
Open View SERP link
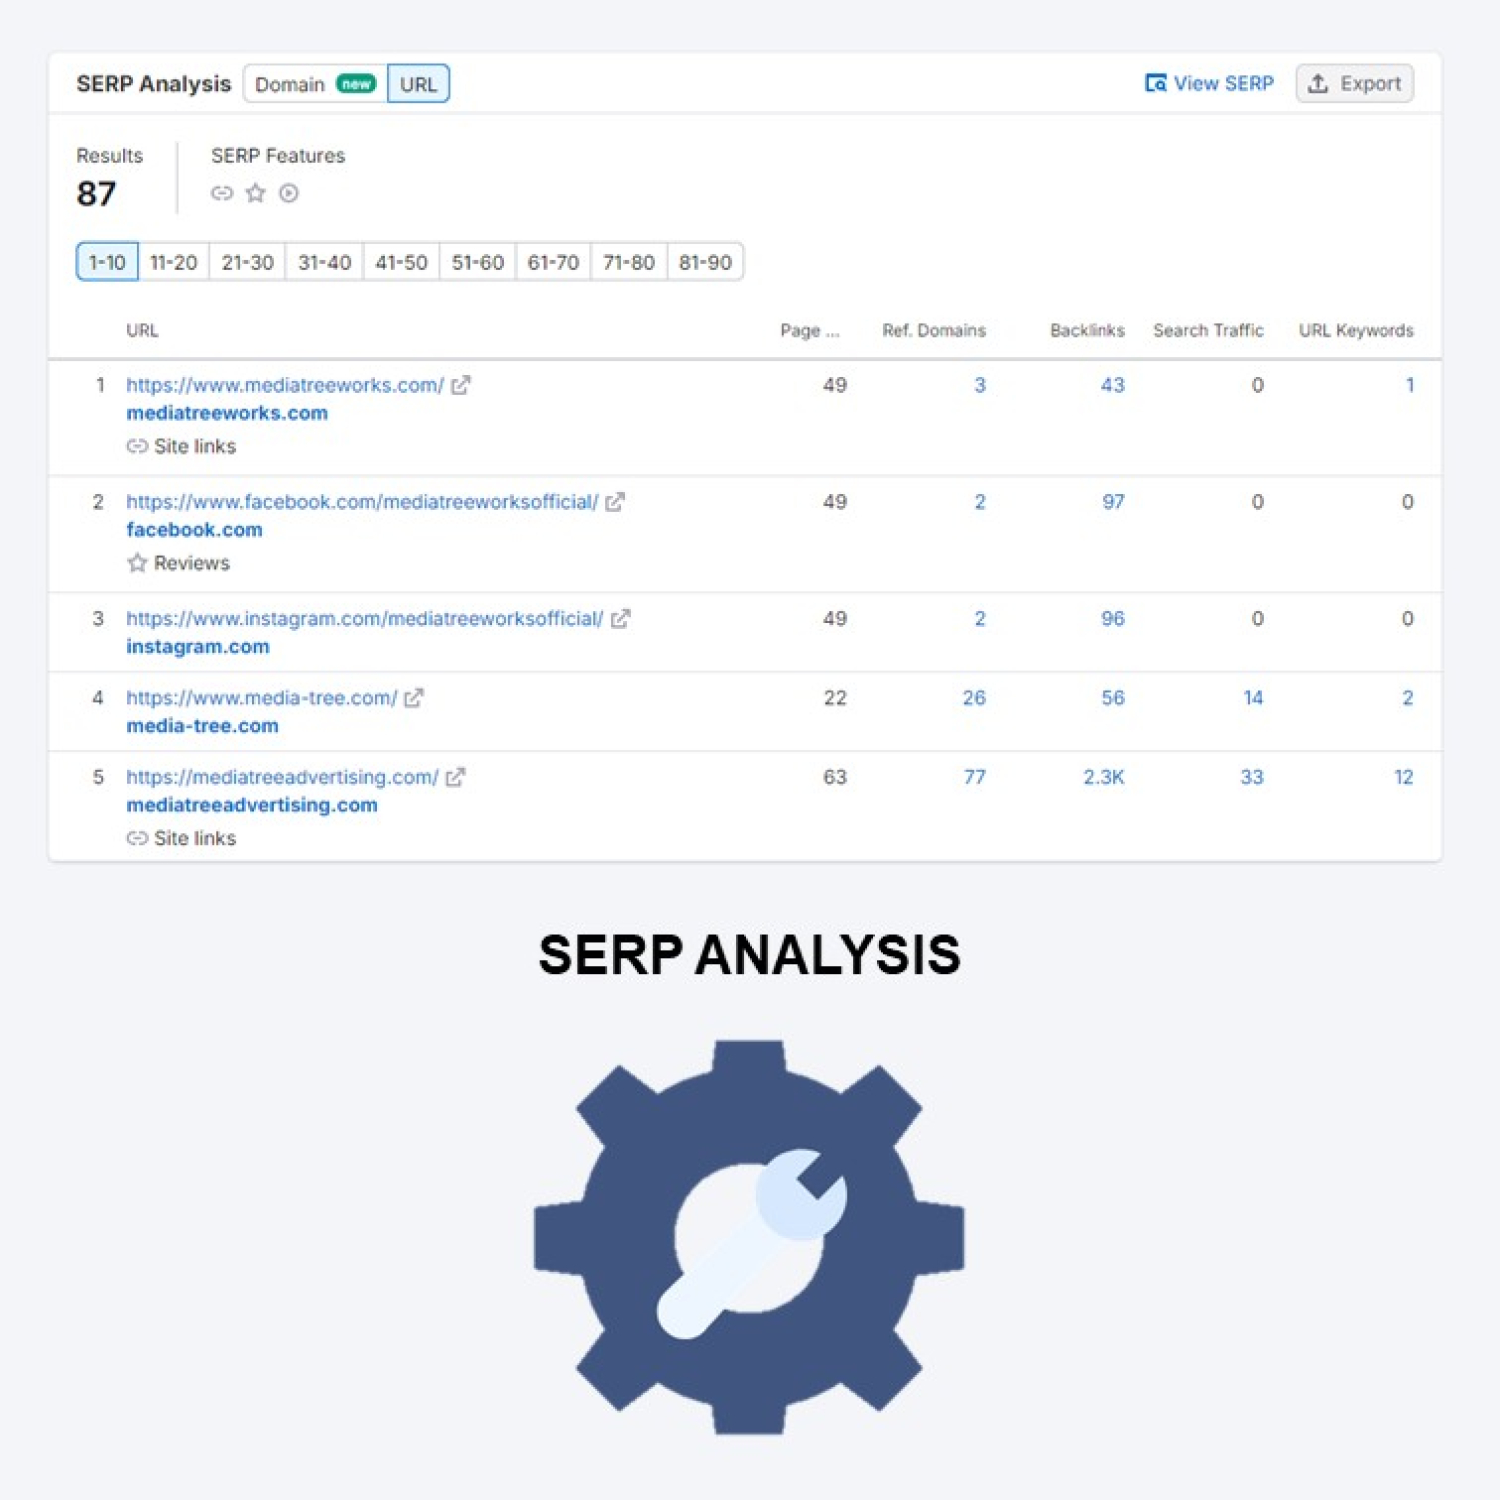(x=1210, y=84)
